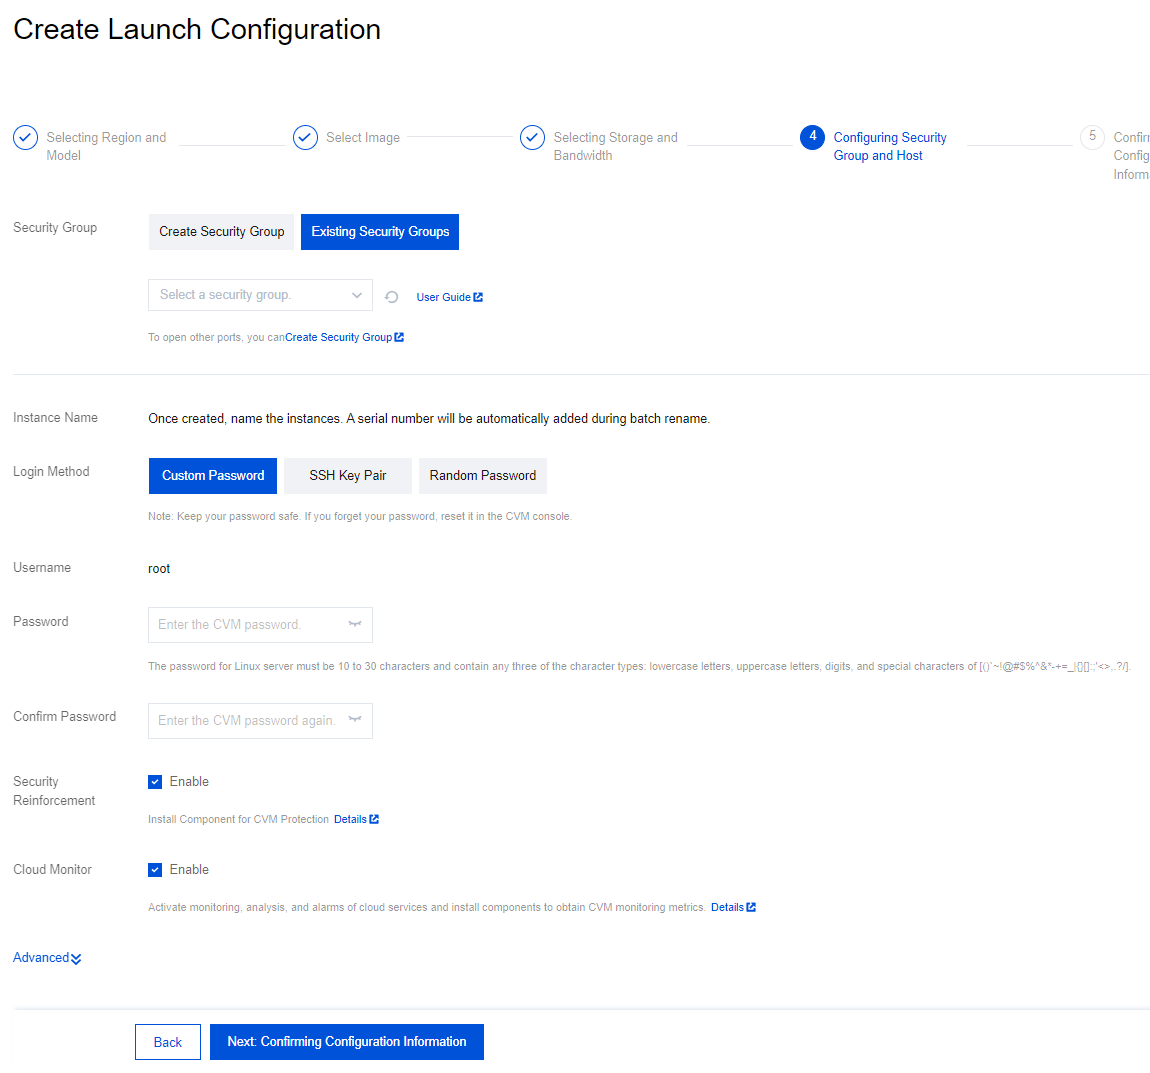This screenshot has height=1073, width=1150.
Task: Open the User Guide link
Action: 450,297
